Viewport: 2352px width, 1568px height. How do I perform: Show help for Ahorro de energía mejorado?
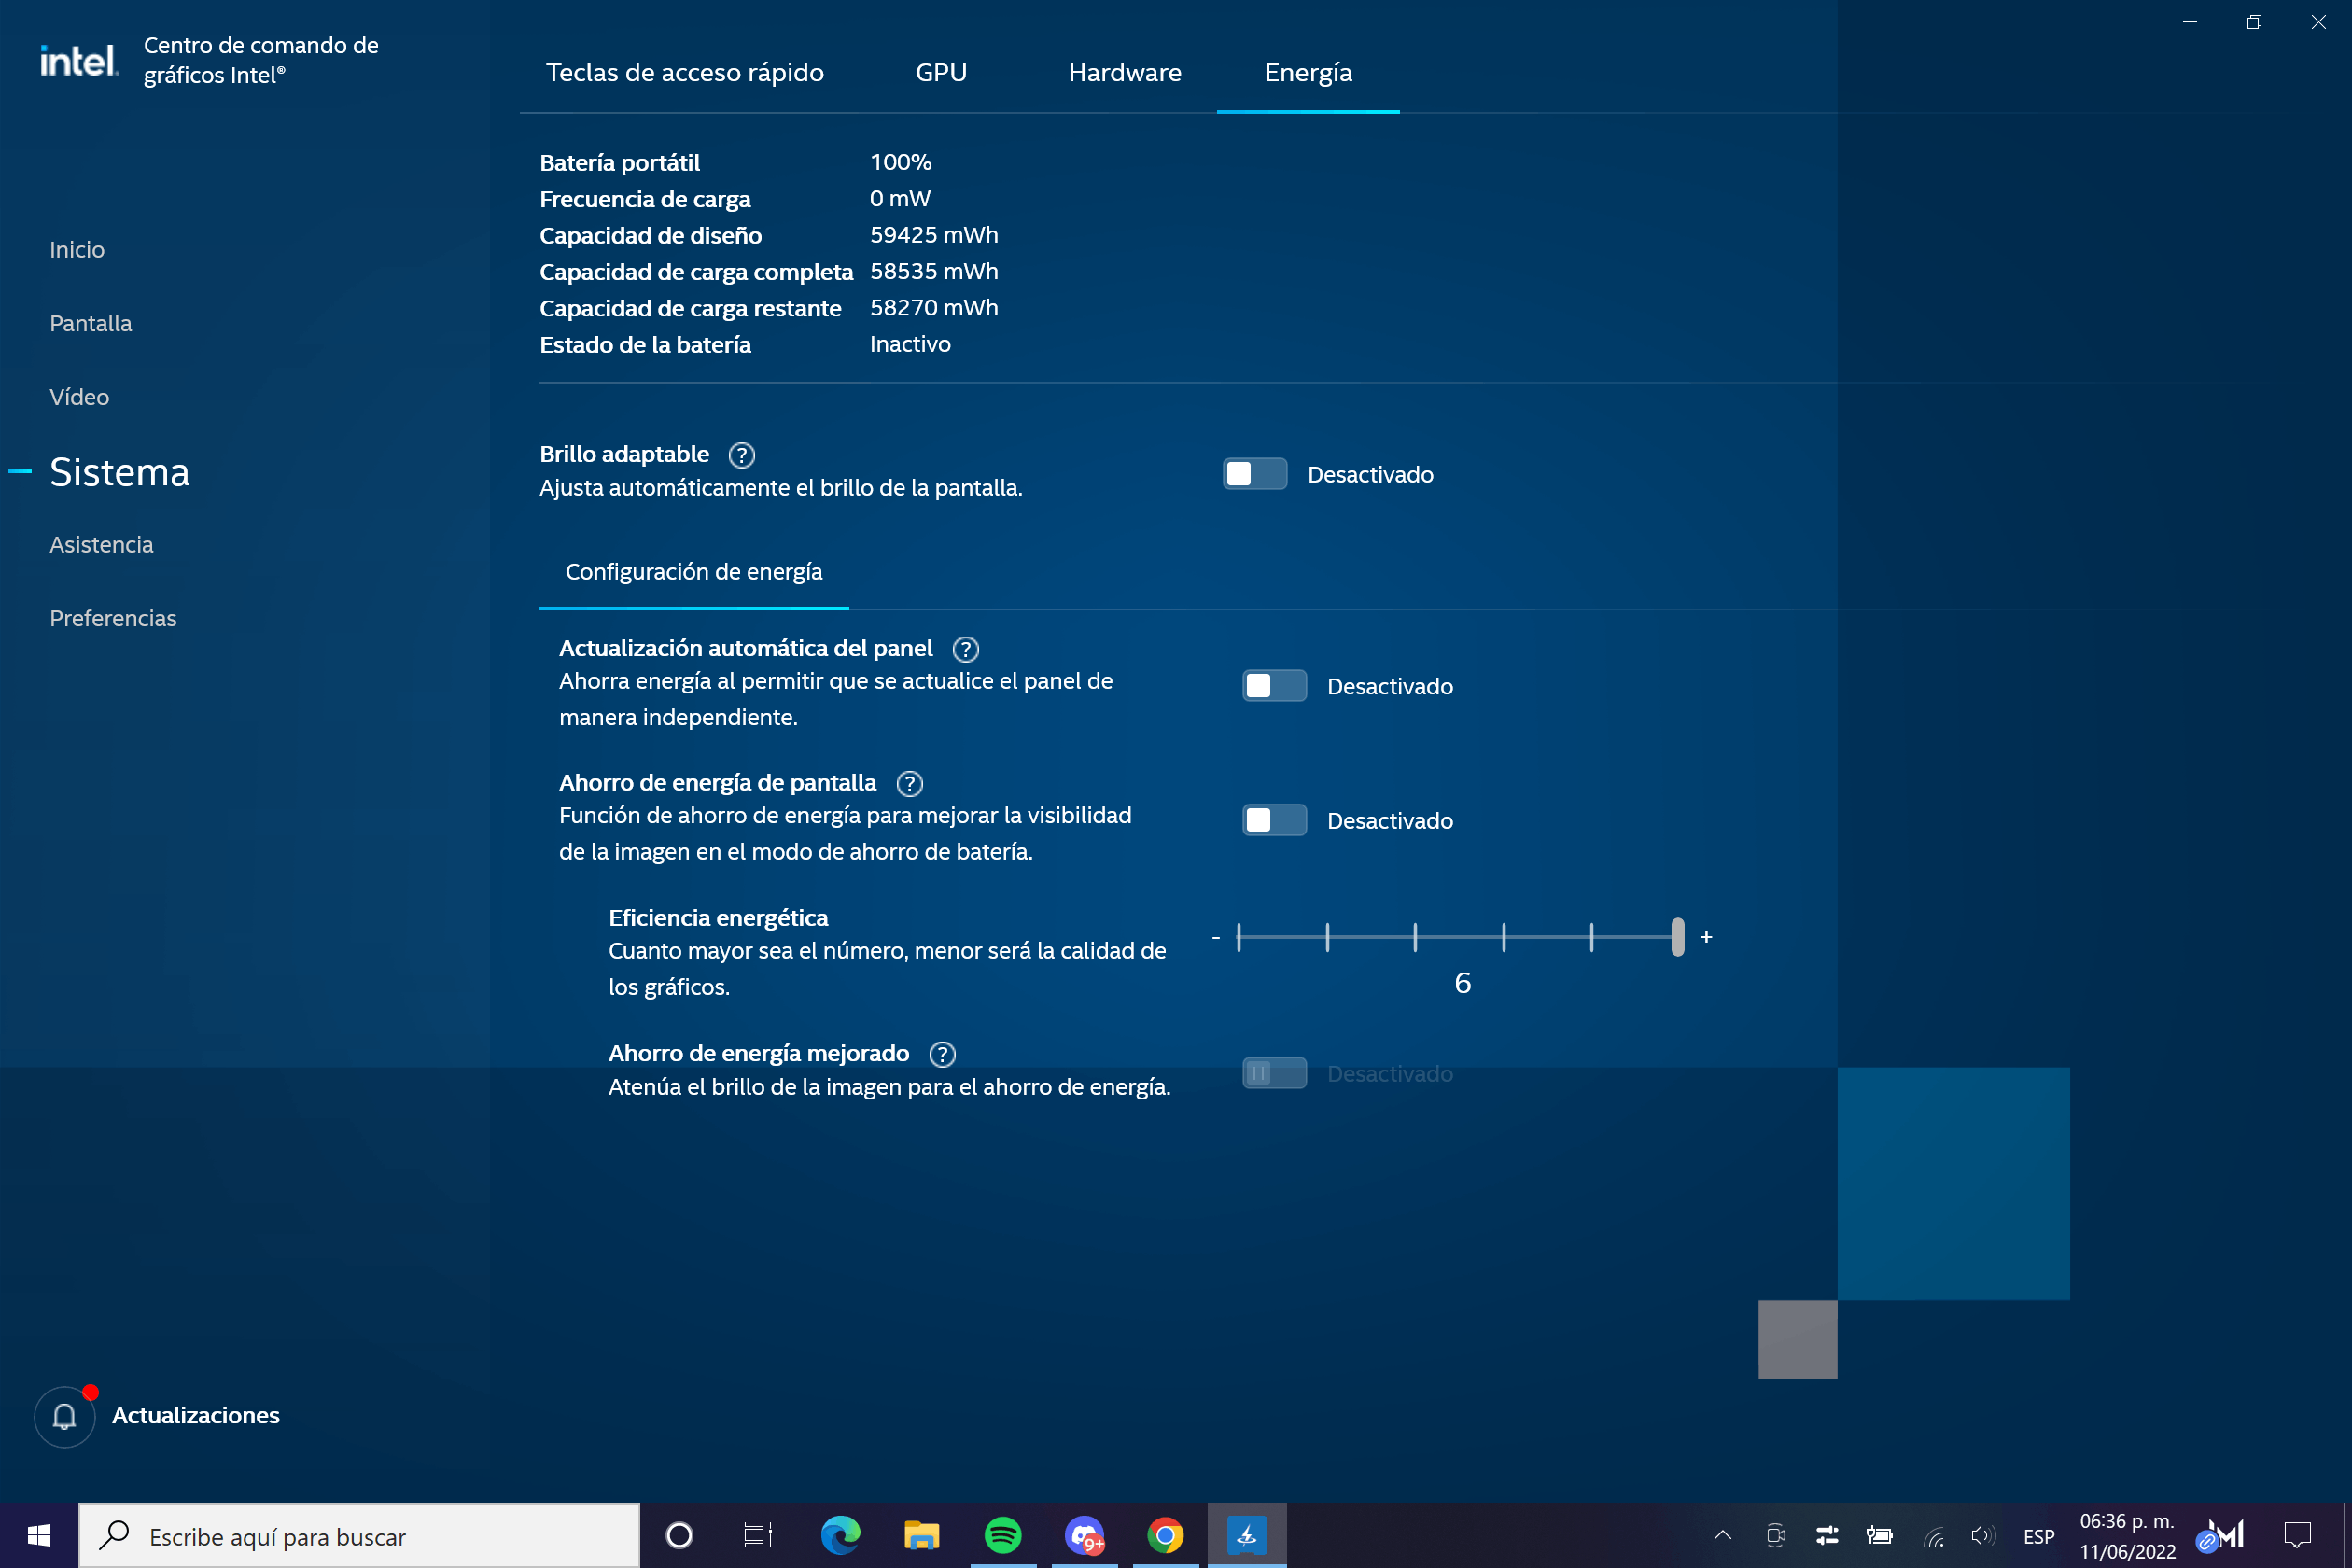pyautogui.click(x=942, y=1054)
